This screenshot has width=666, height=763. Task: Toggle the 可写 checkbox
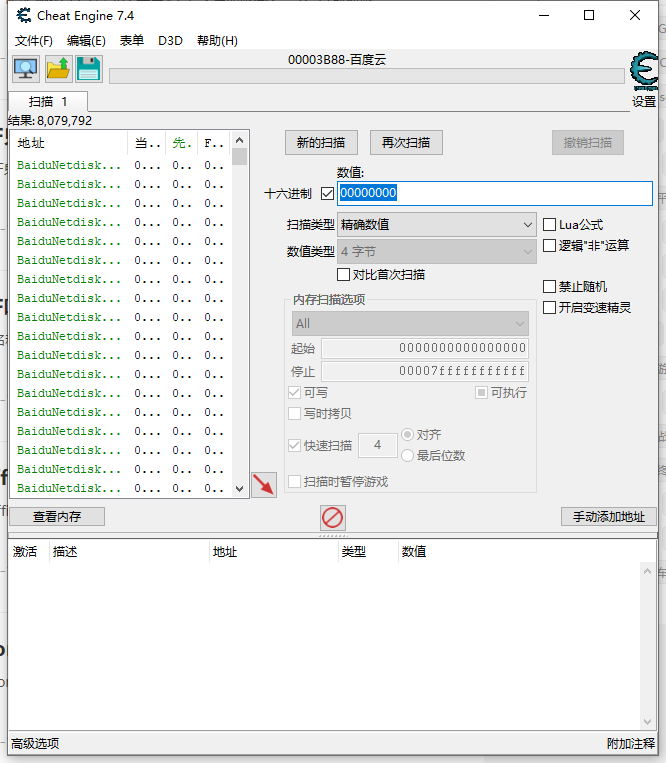(294, 392)
